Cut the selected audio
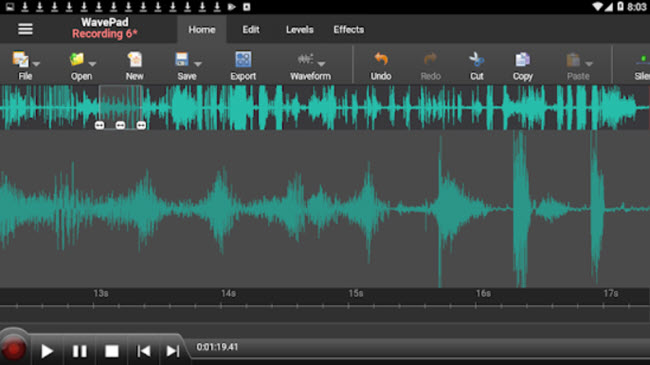The width and height of the screenshot is (650, 365). click(476, 66)
